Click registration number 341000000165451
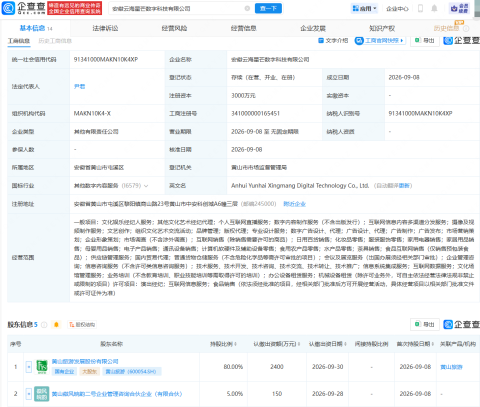The height and width of the screenshot is (407, 480). tap(256, 114)
